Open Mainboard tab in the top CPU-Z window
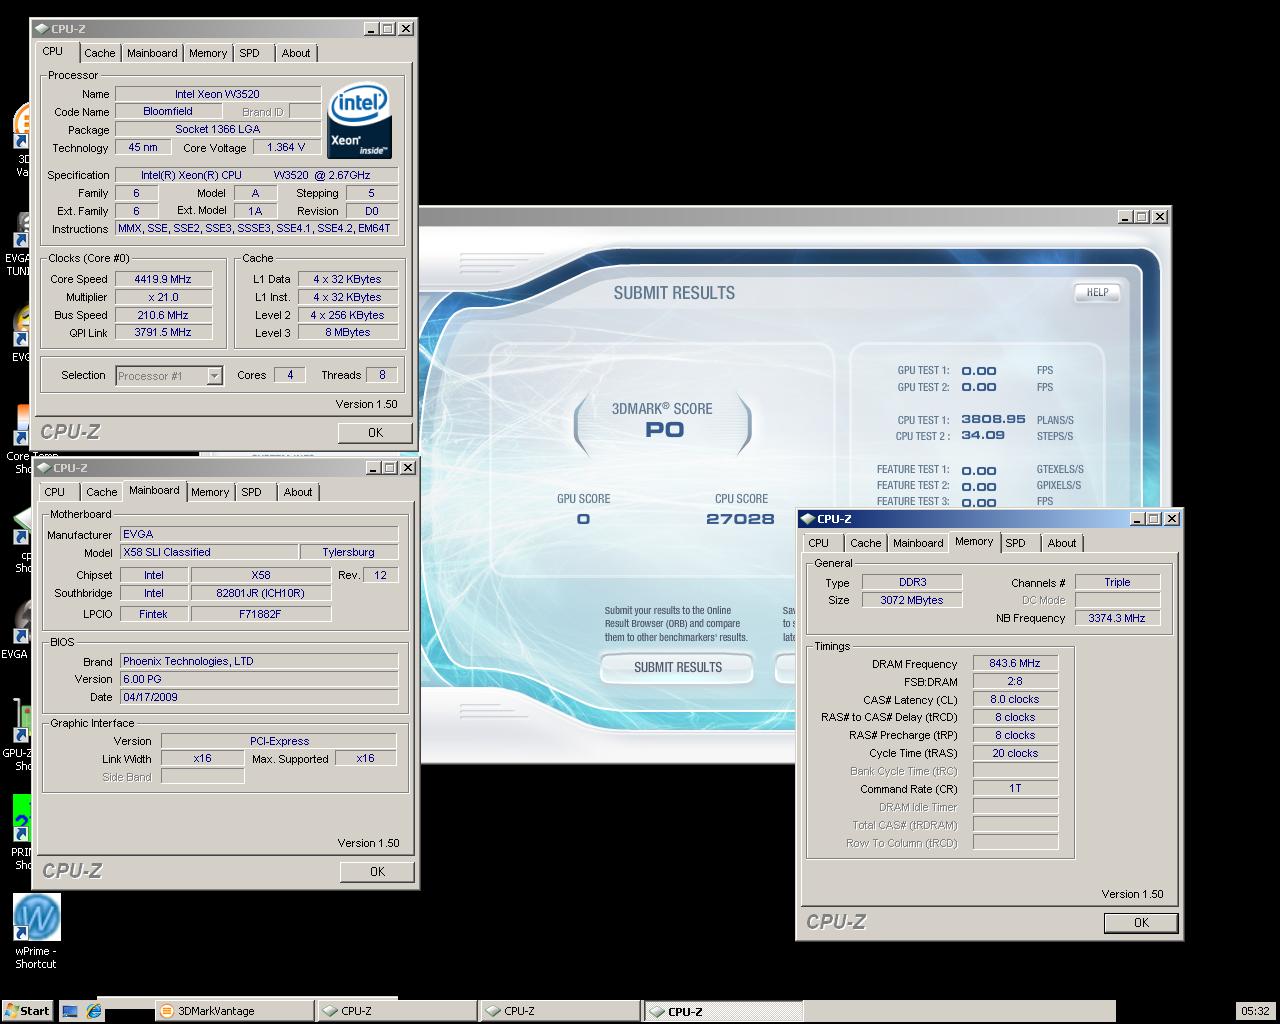This screenshot has width=1280, height=1024. pos(152,53)
